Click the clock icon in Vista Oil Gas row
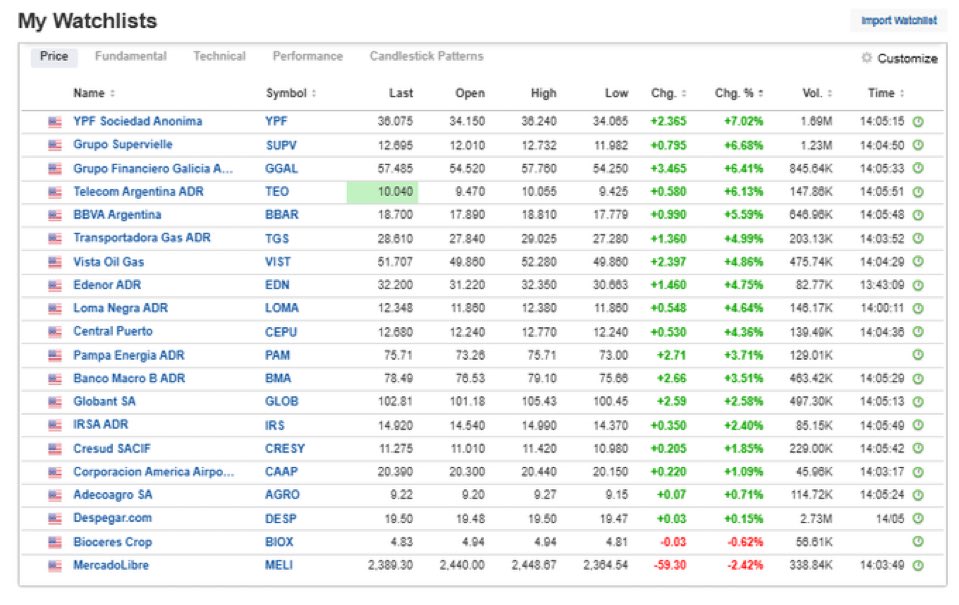Viewport: 959px width, 605px height. 918,262
